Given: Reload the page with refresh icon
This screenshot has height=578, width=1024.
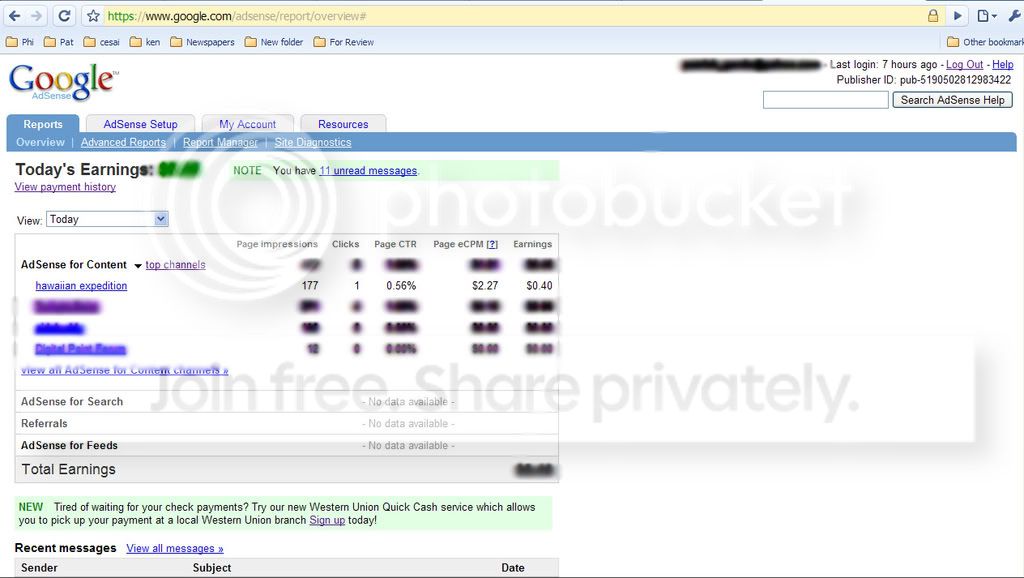Looking at the screenshot, I should coord(64,16).
